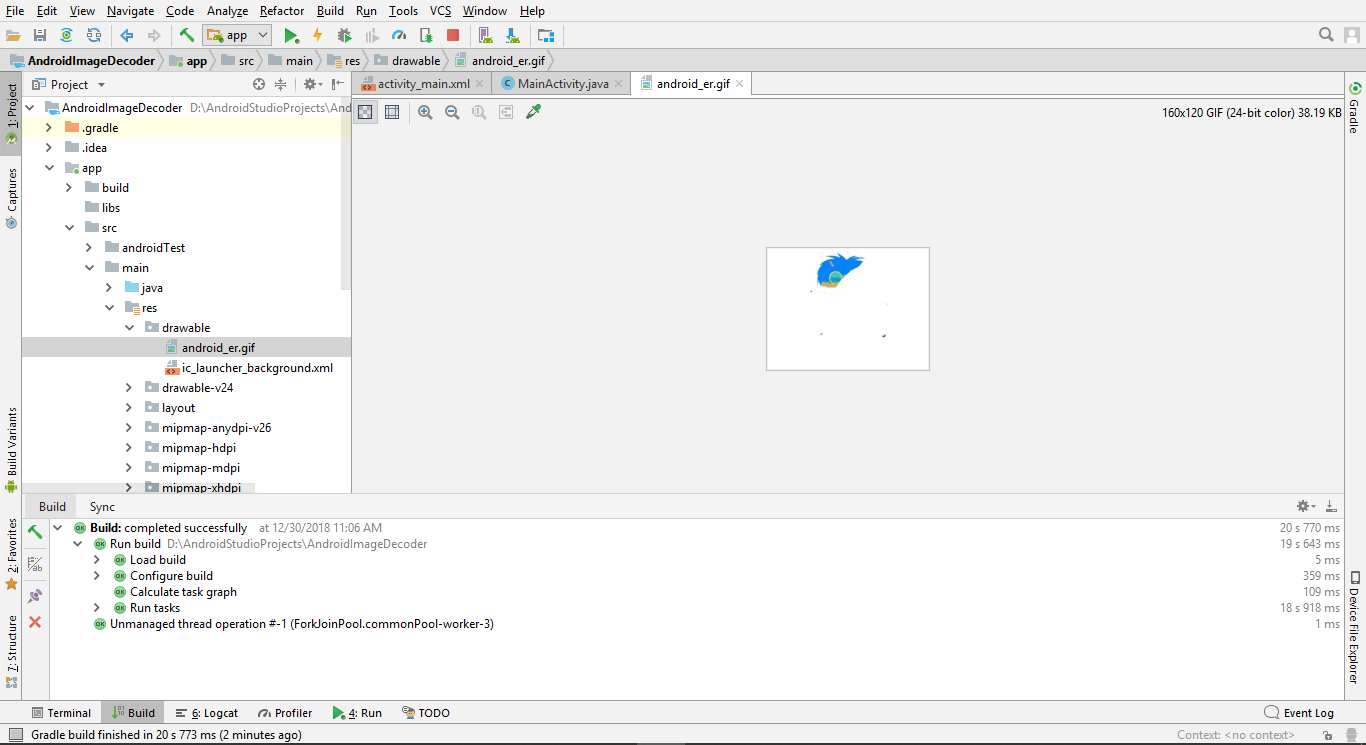Viewport: 1366px width, 745px height.
Task: Pick a color with the eyedropper tool
Action: coord(533,112)
